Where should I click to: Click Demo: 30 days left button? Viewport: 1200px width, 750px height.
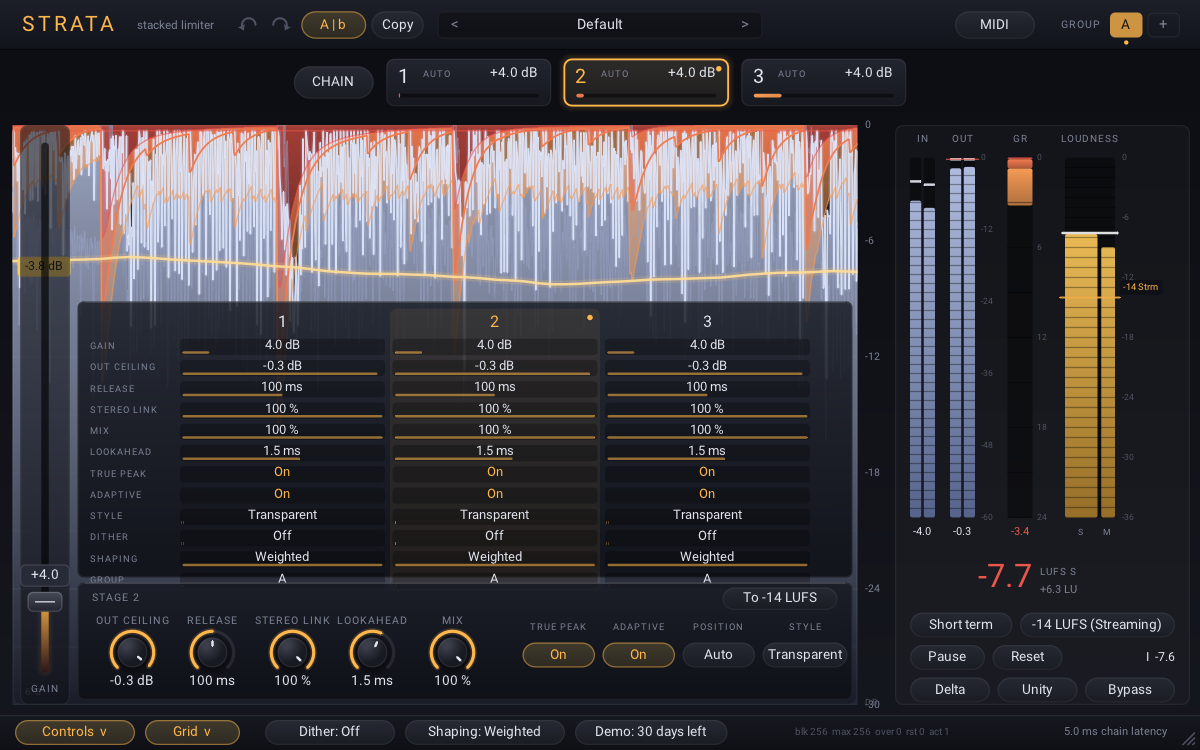(x=650, y=732)
